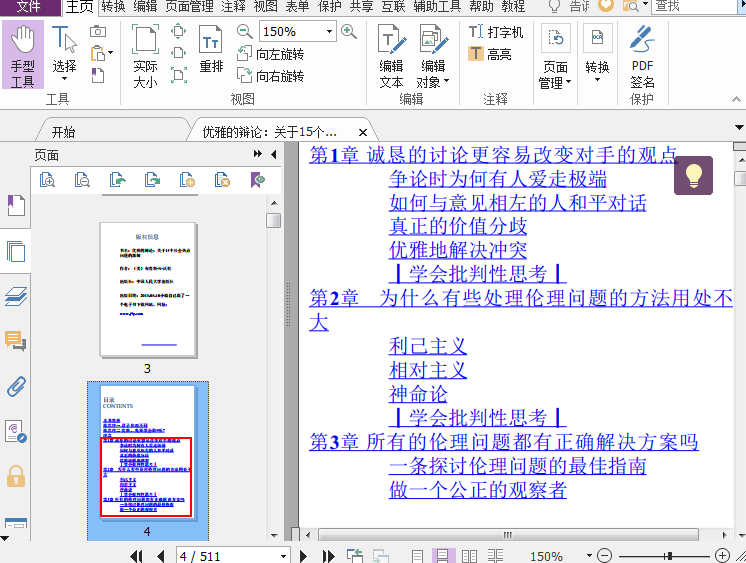This screenshot has width=746, height=563.
Task: Toggle the 重排 reflow view
Action: click(x=211, y=49)
